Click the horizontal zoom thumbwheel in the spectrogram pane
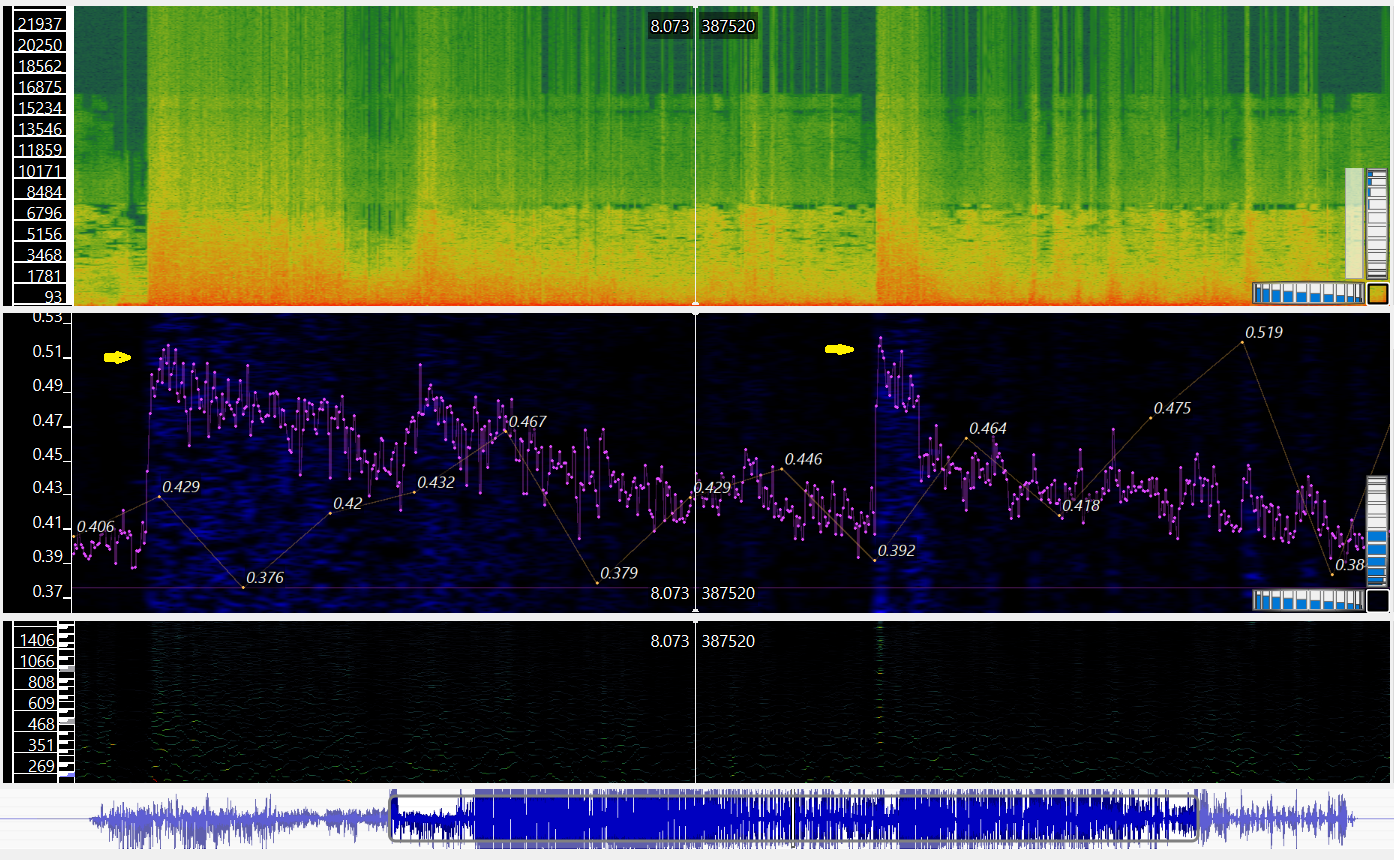Image resolution: width=1394 pixels, height=860 pixels. click(x=1308, y=293)
